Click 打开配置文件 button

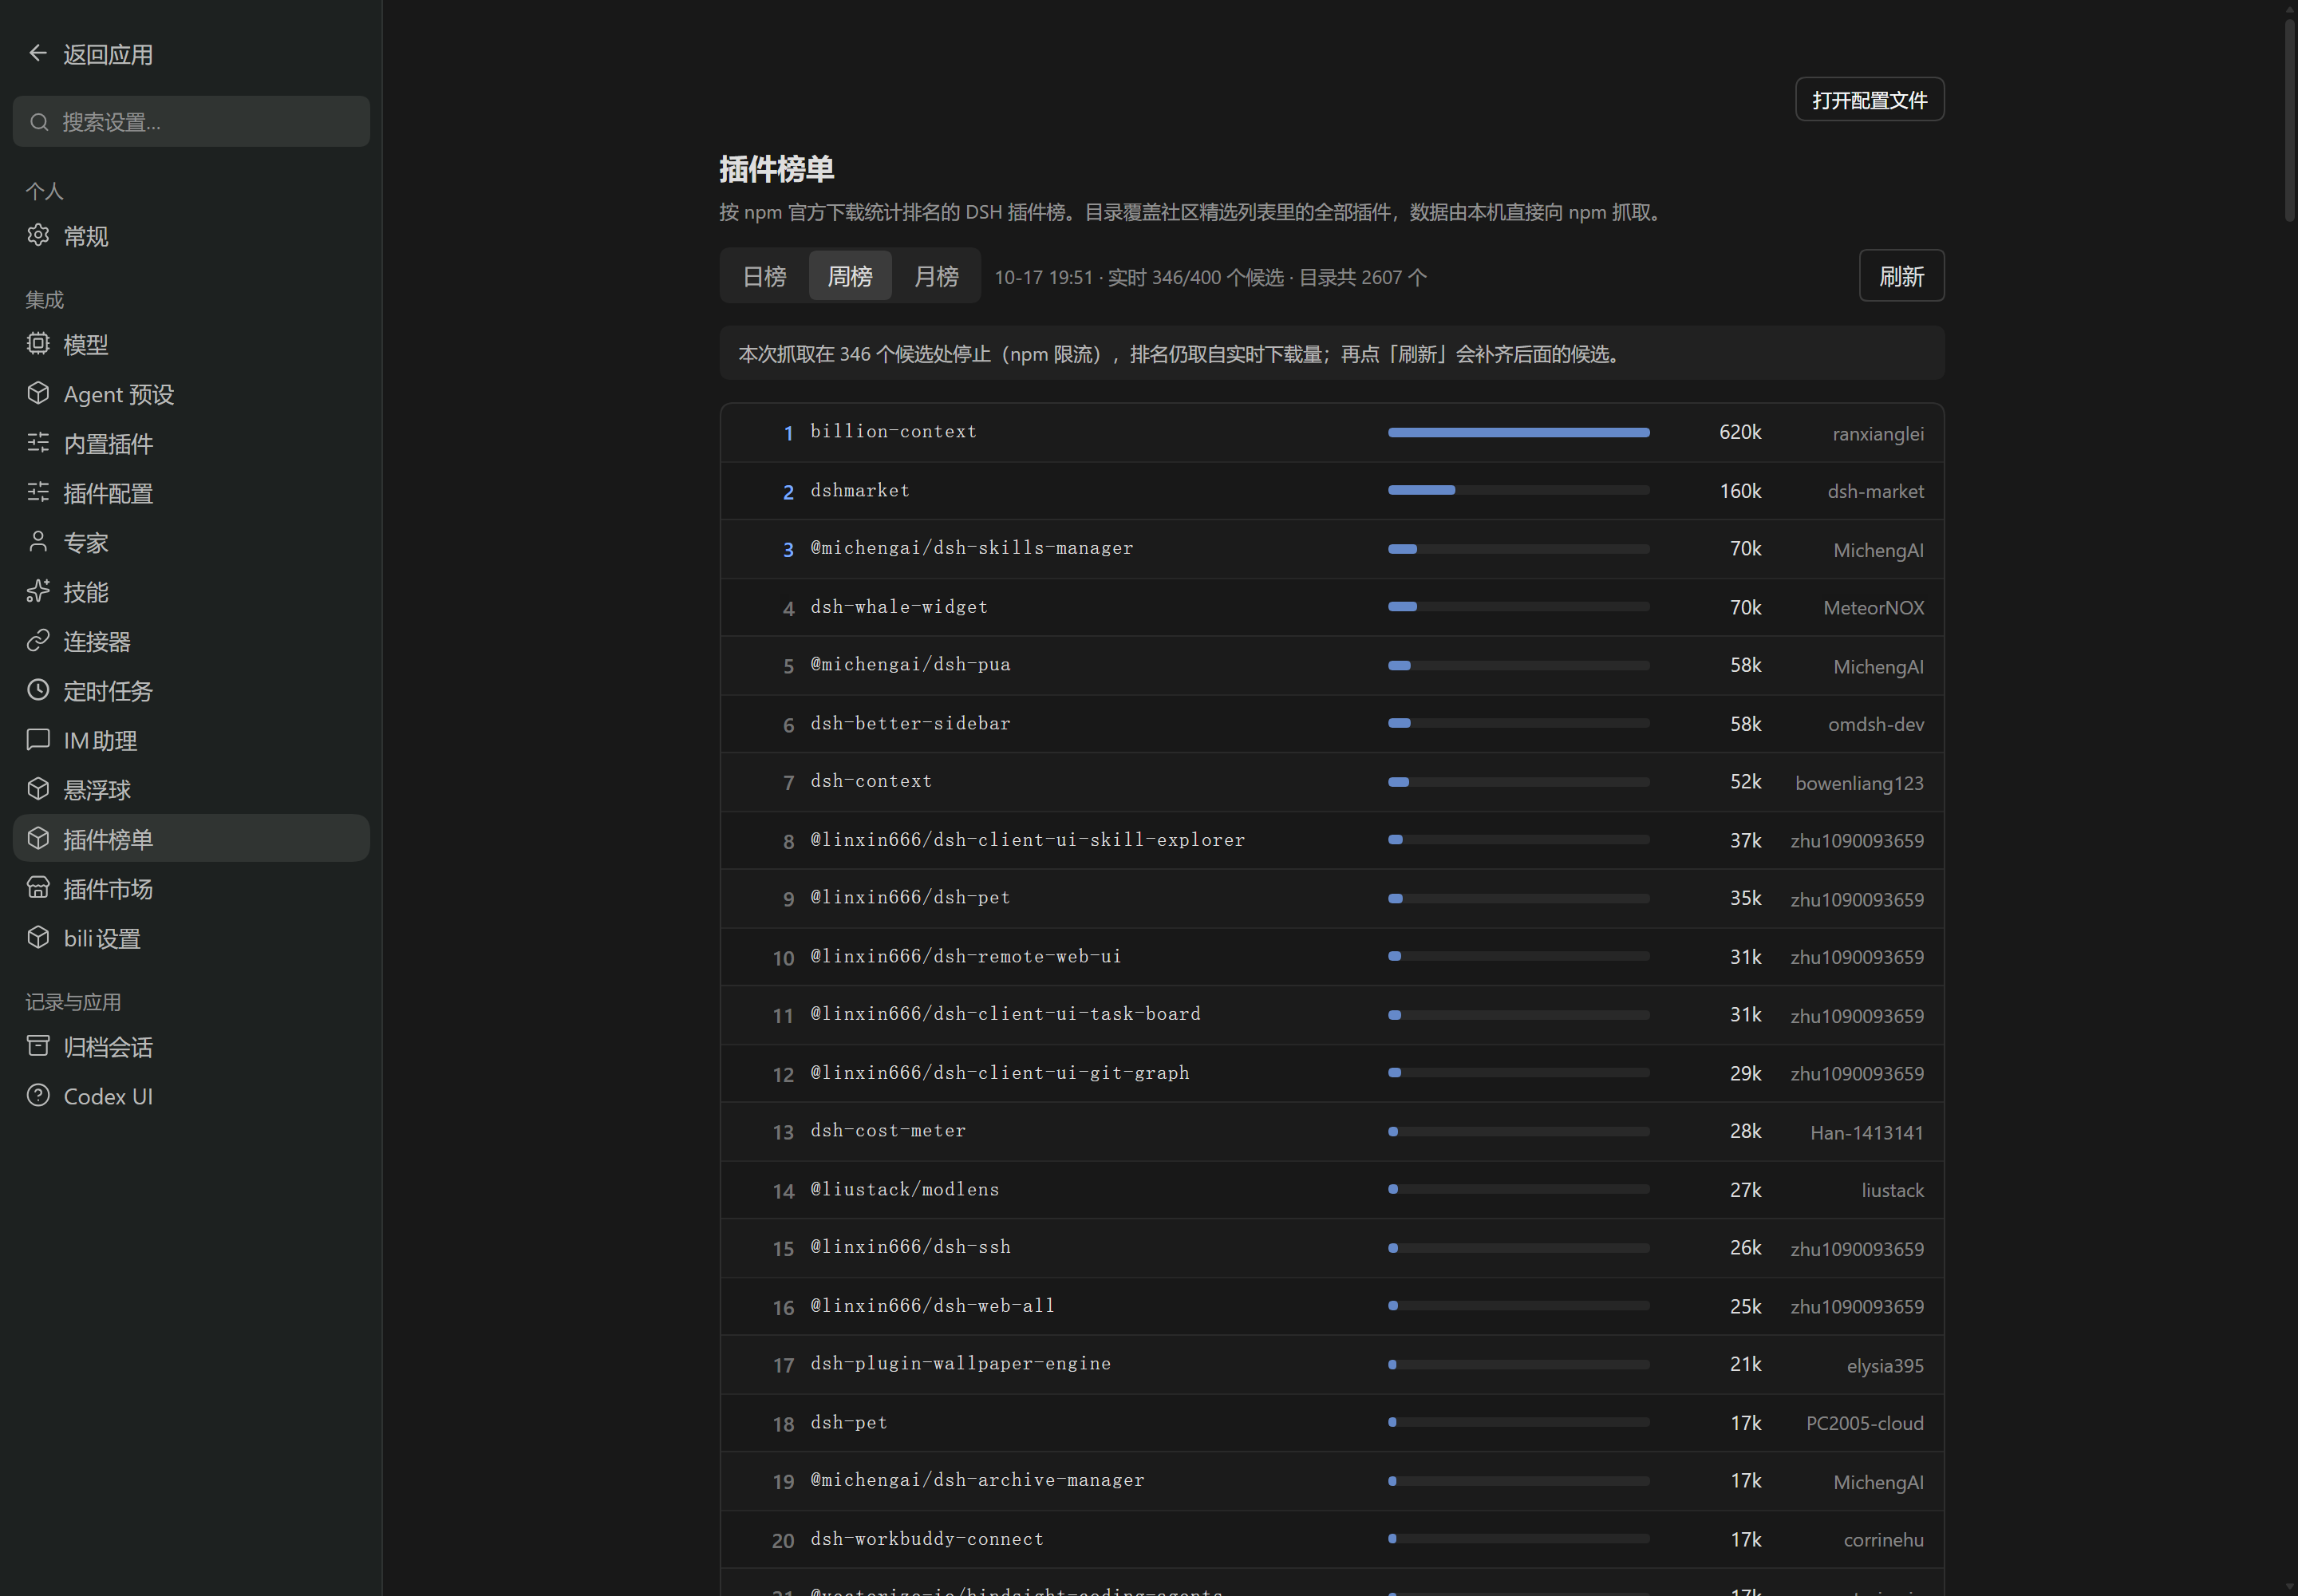click(x=1869, y=100)
